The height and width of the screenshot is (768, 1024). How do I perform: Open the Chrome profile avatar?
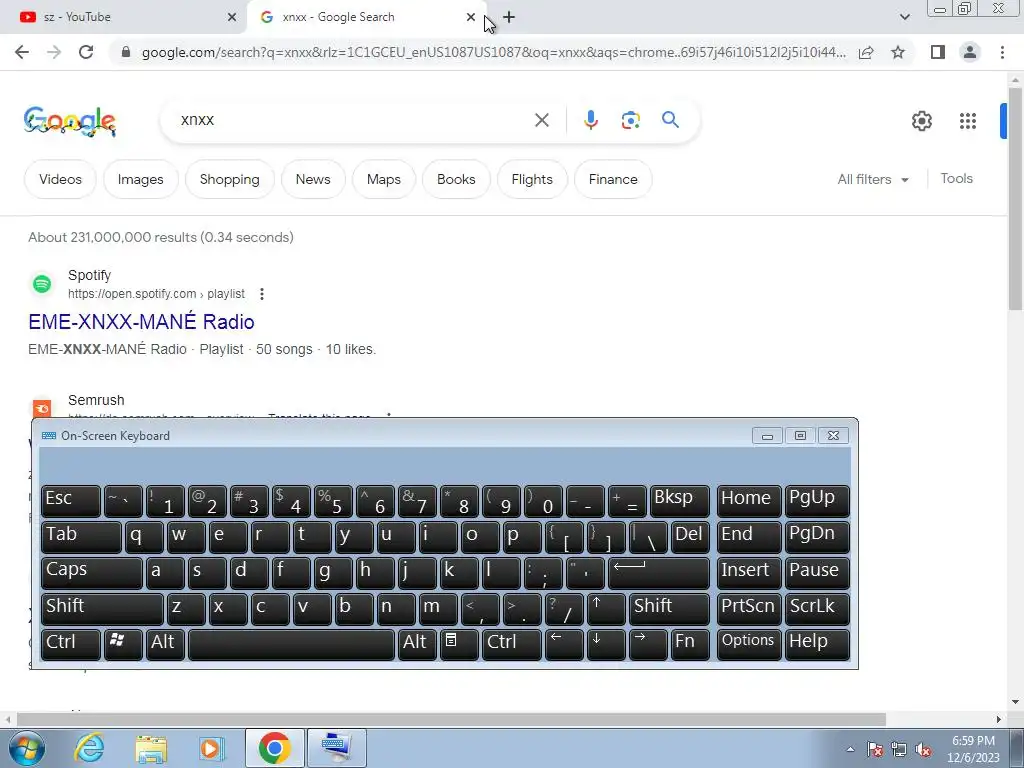(x=970, y=52)
